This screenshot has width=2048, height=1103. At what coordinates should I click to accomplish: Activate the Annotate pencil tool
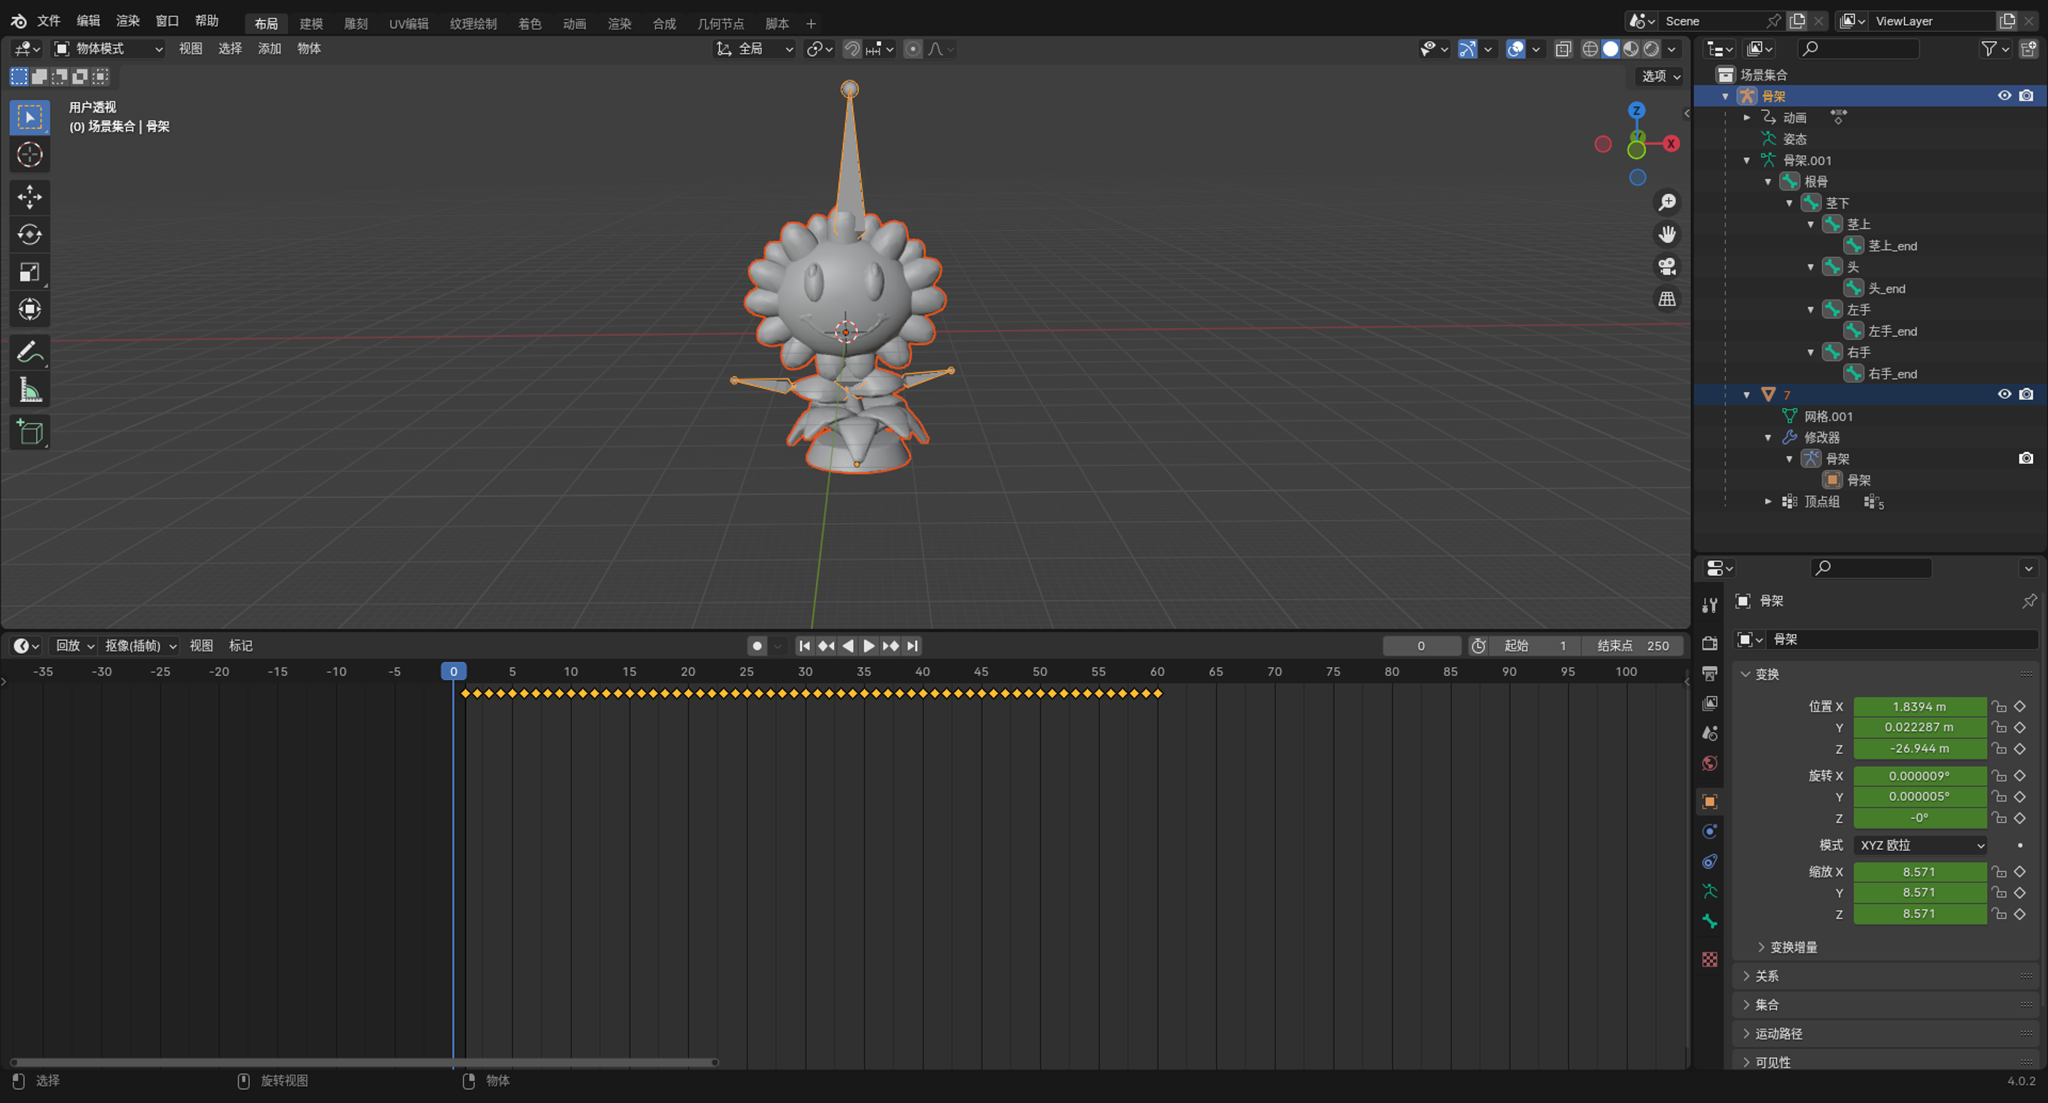click(29, 352)
